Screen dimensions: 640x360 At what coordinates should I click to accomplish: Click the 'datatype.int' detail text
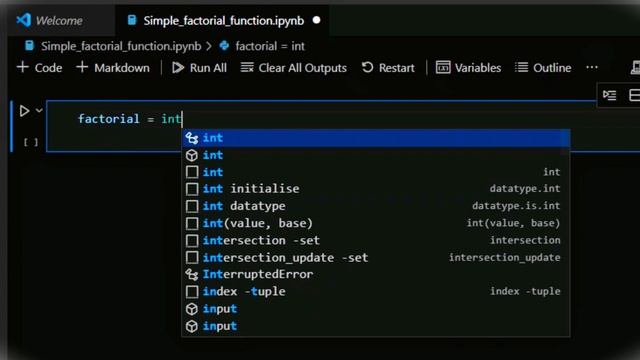(524, 189)
